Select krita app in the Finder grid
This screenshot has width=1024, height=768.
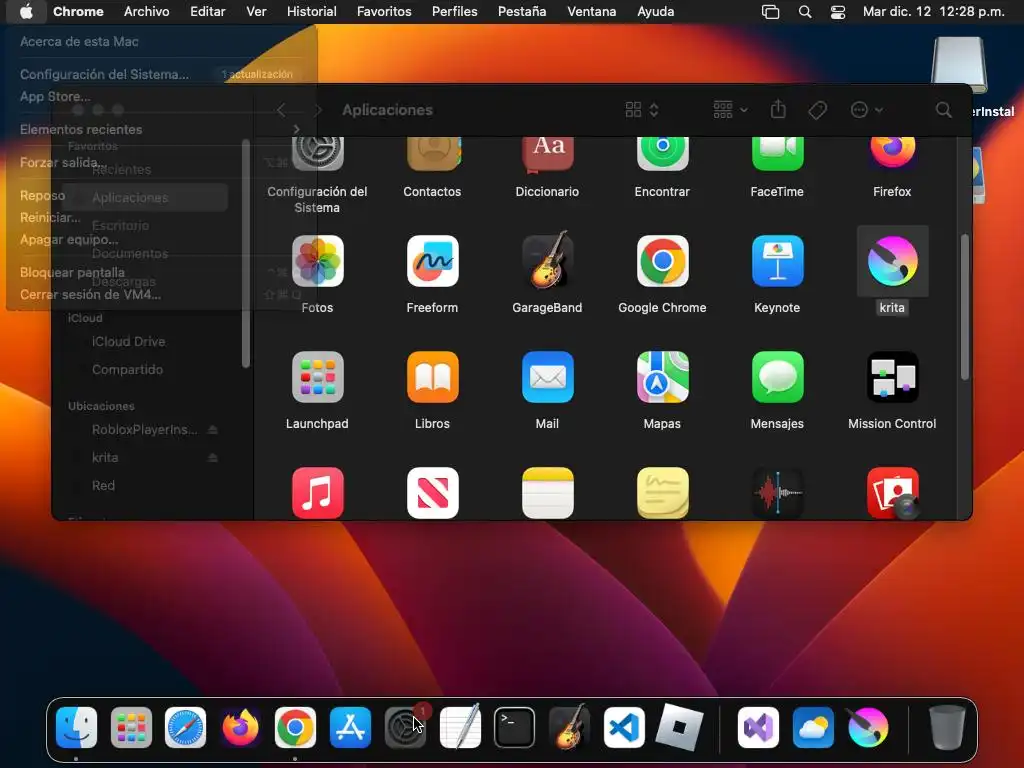point(892,261)
